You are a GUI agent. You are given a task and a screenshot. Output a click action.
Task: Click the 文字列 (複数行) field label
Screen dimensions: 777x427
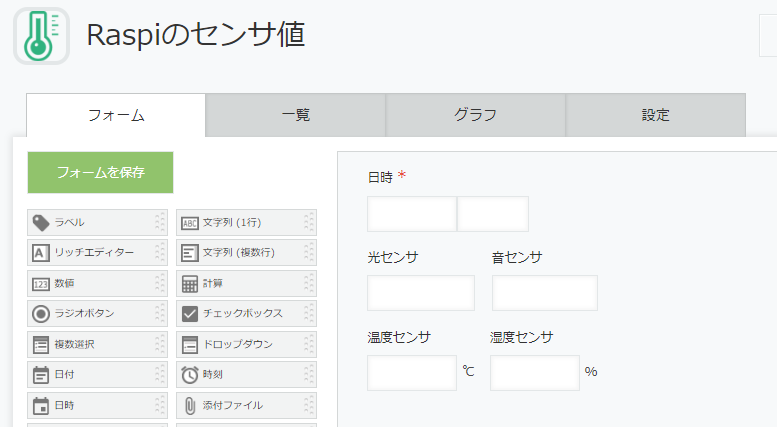[x=239, y=253]
